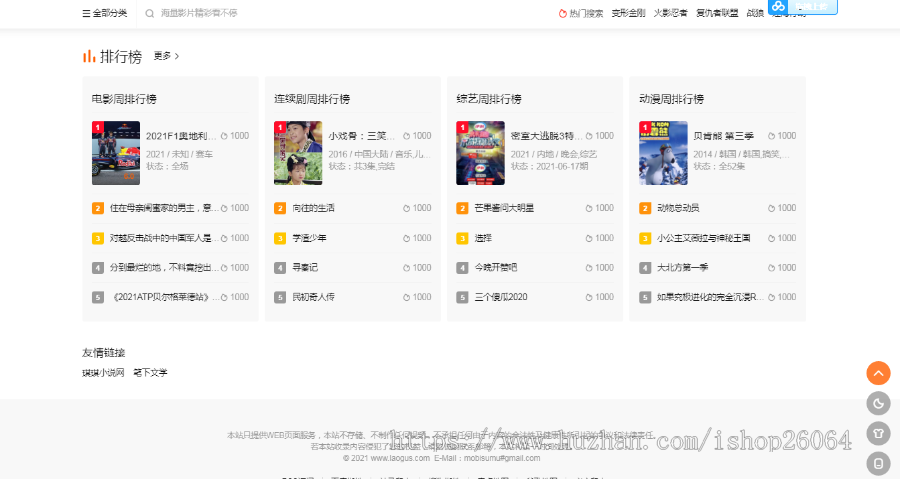Click the search magnifier icon
The width and height of the screenshot is (900, 479).
click(149, 13)
